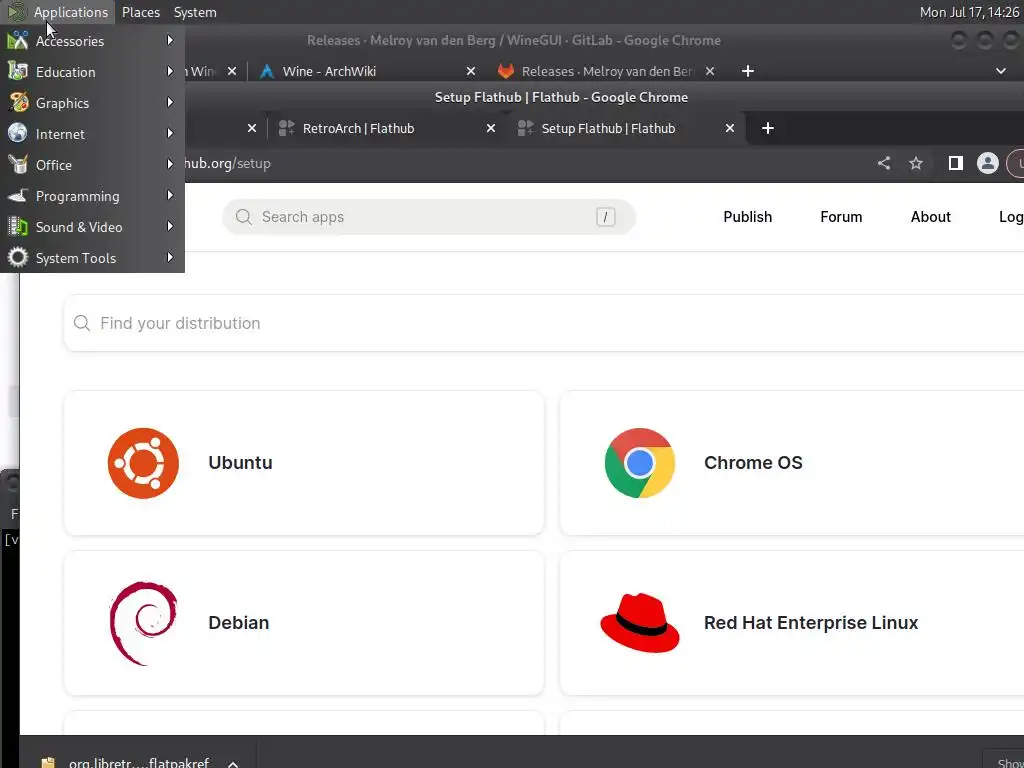Expand the Office submenu arrow
This screenshot has height=768, width=1024.
pos(170,165)
